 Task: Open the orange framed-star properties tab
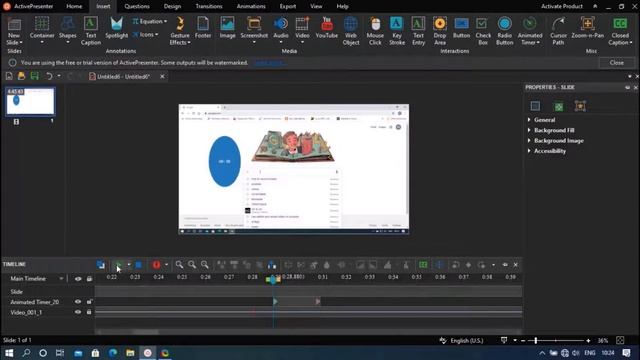(x=580, y=106)
